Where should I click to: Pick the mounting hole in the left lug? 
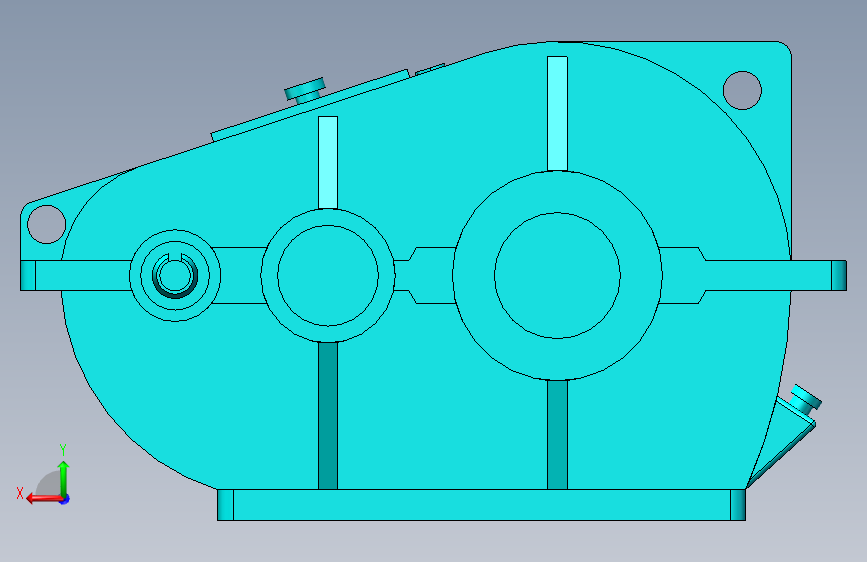tap(46, 224)
